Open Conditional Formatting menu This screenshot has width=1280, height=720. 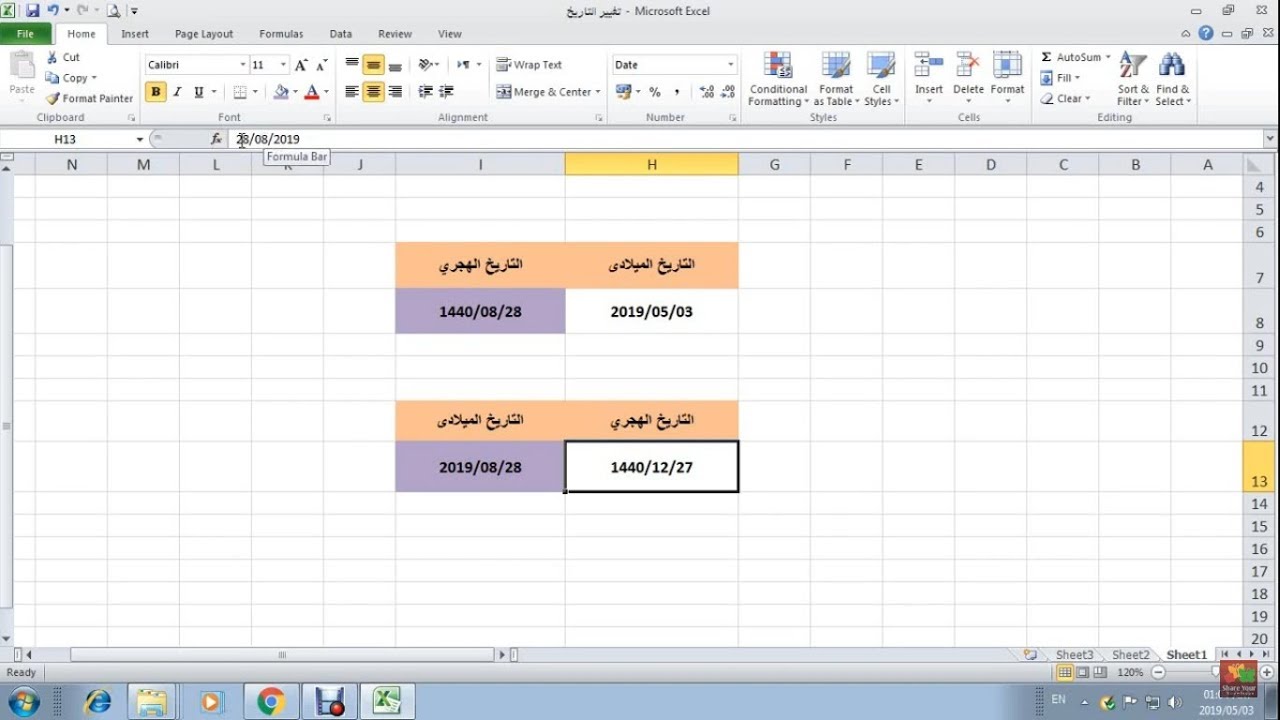(x=778, y=80)
